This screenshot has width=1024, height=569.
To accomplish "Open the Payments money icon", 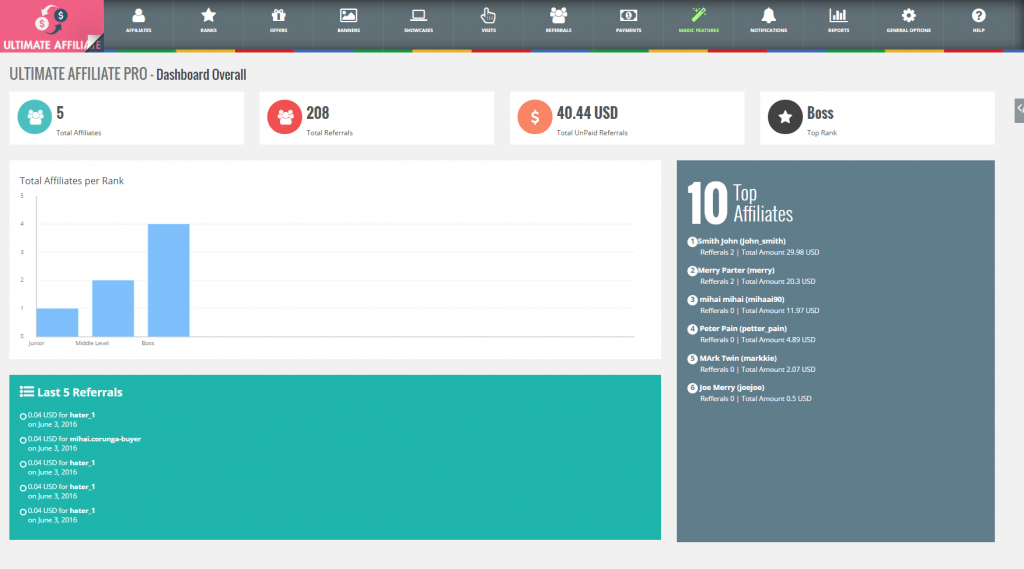I will 628,16.
